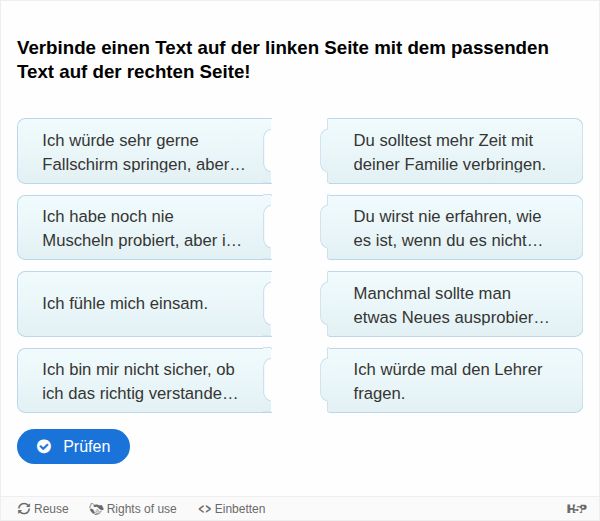
Task: Select 'Ich bin mir nicht sicher' card
Action: [x=140, y=381]
